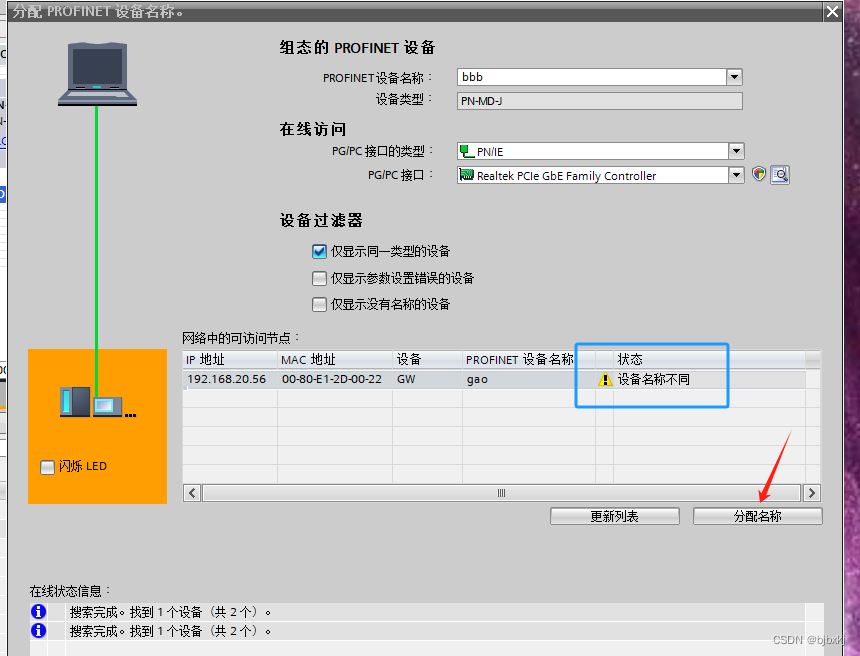Screen dimensions: 860x656
Task: Click the magnifier search icon beside PG/PC interface
Action: tap(780, 175)
